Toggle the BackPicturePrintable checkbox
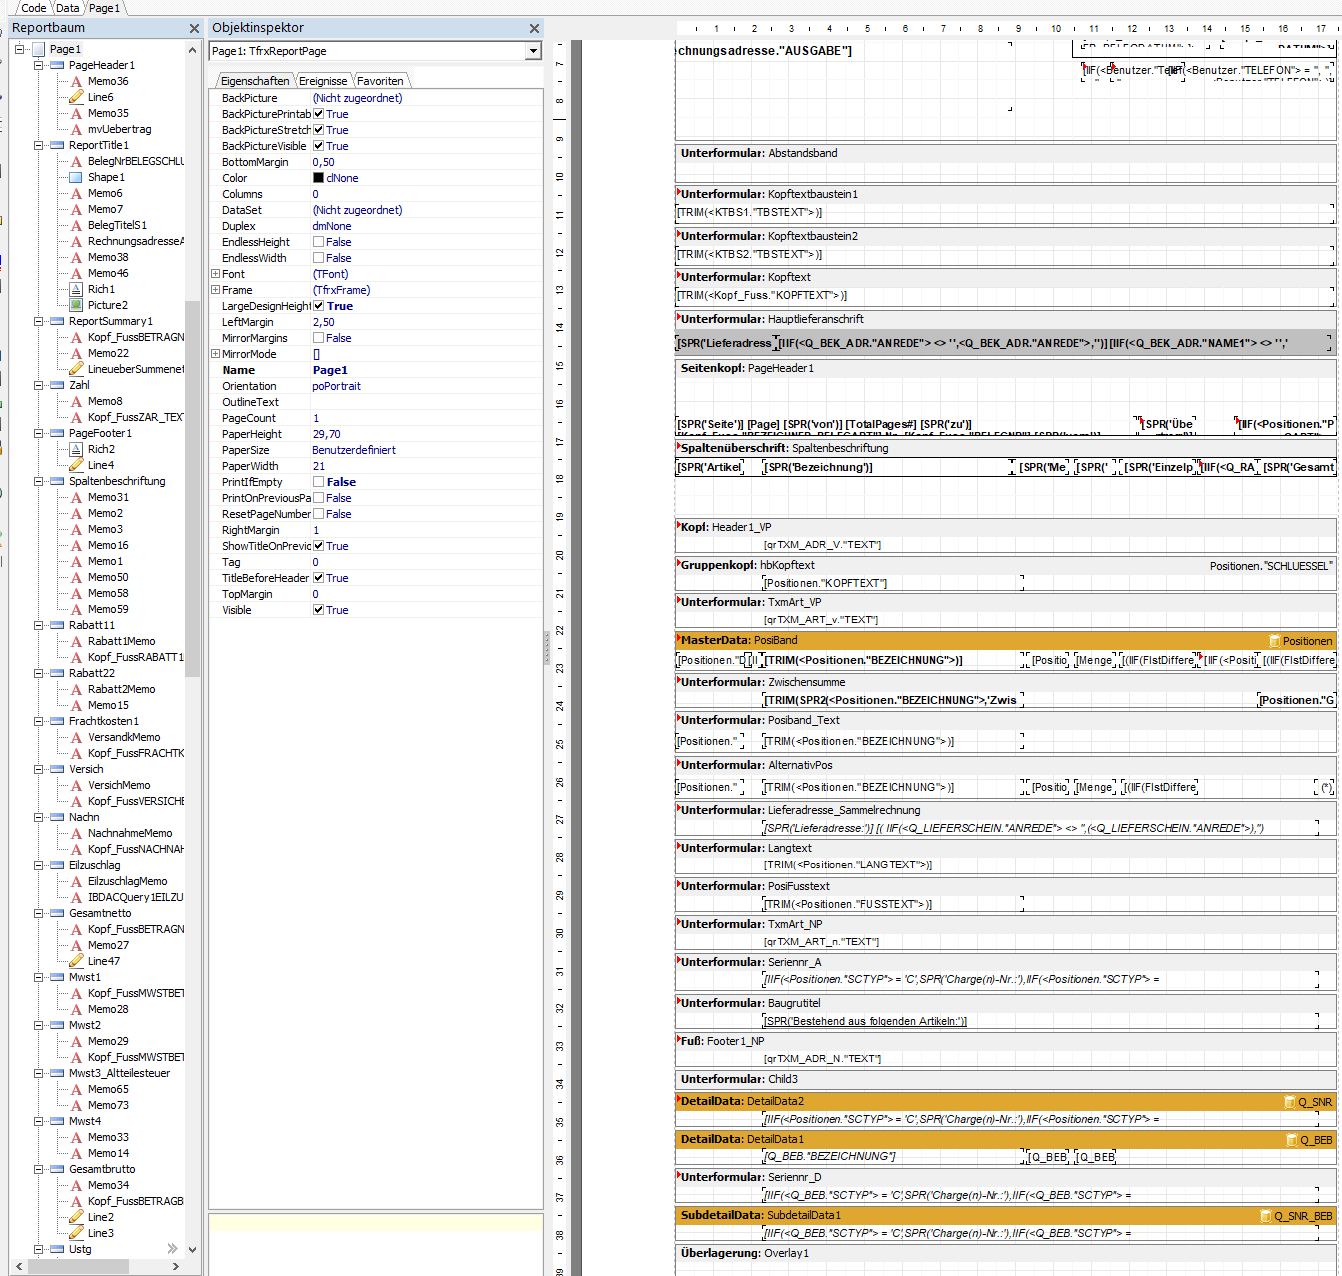Viewport: 1342px width, 1276px height. coord(318,114)
